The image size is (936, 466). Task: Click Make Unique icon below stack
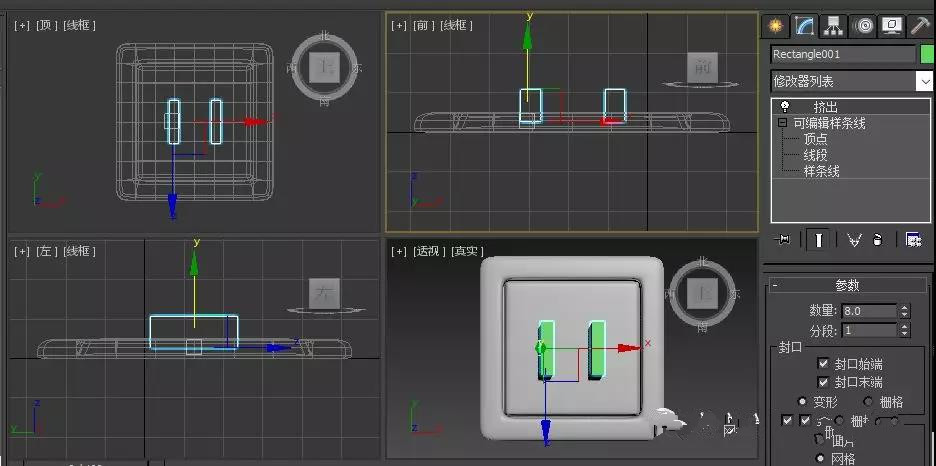(x=855, y=240)
